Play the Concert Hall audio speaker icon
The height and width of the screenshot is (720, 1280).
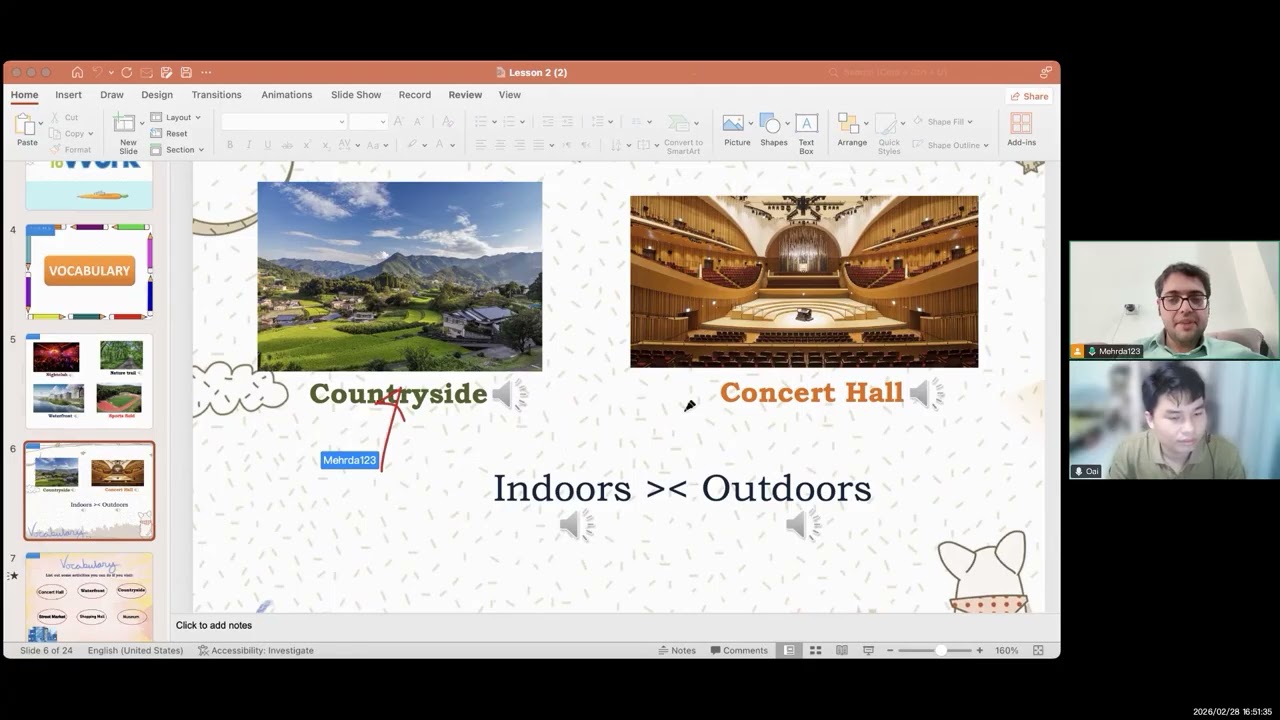pos(926,394)
